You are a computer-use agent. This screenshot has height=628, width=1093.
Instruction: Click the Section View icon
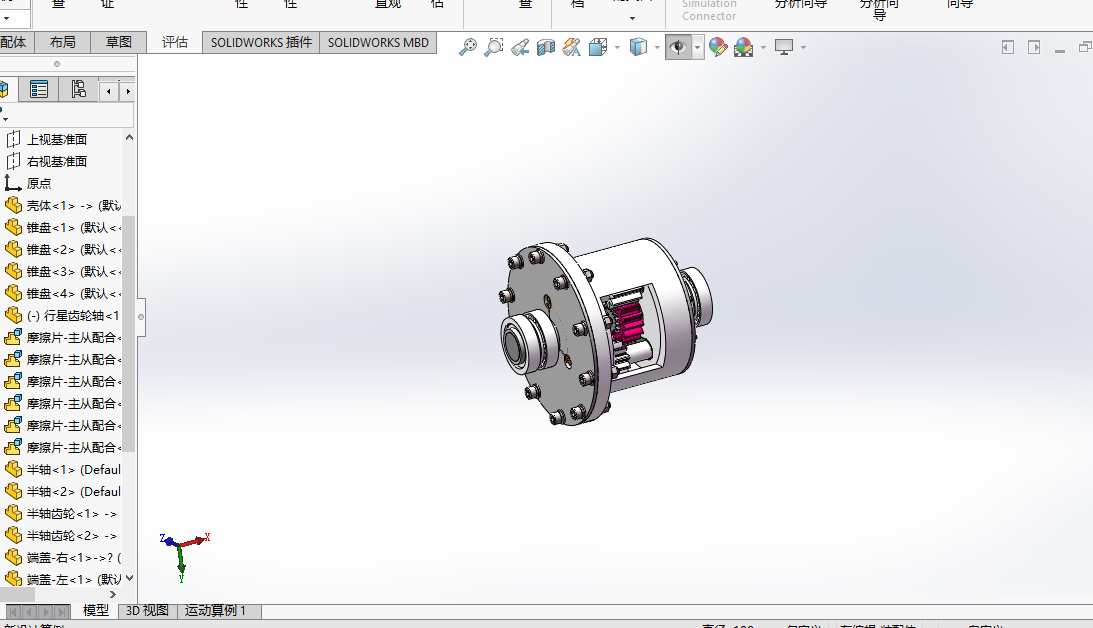tap(546, 47)
